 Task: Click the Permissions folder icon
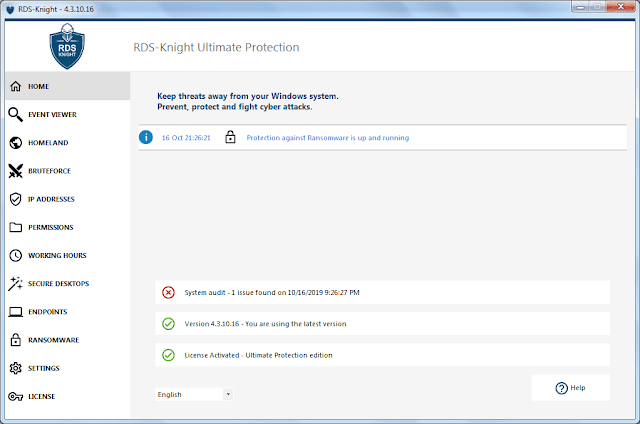[x=16, y=227]
